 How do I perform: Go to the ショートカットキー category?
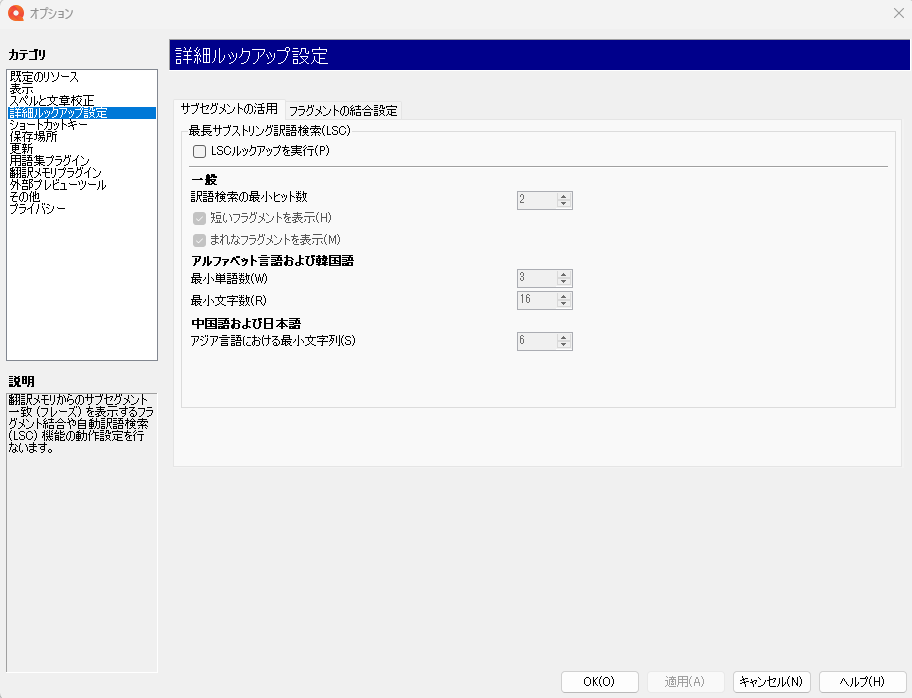click(49, 125)
